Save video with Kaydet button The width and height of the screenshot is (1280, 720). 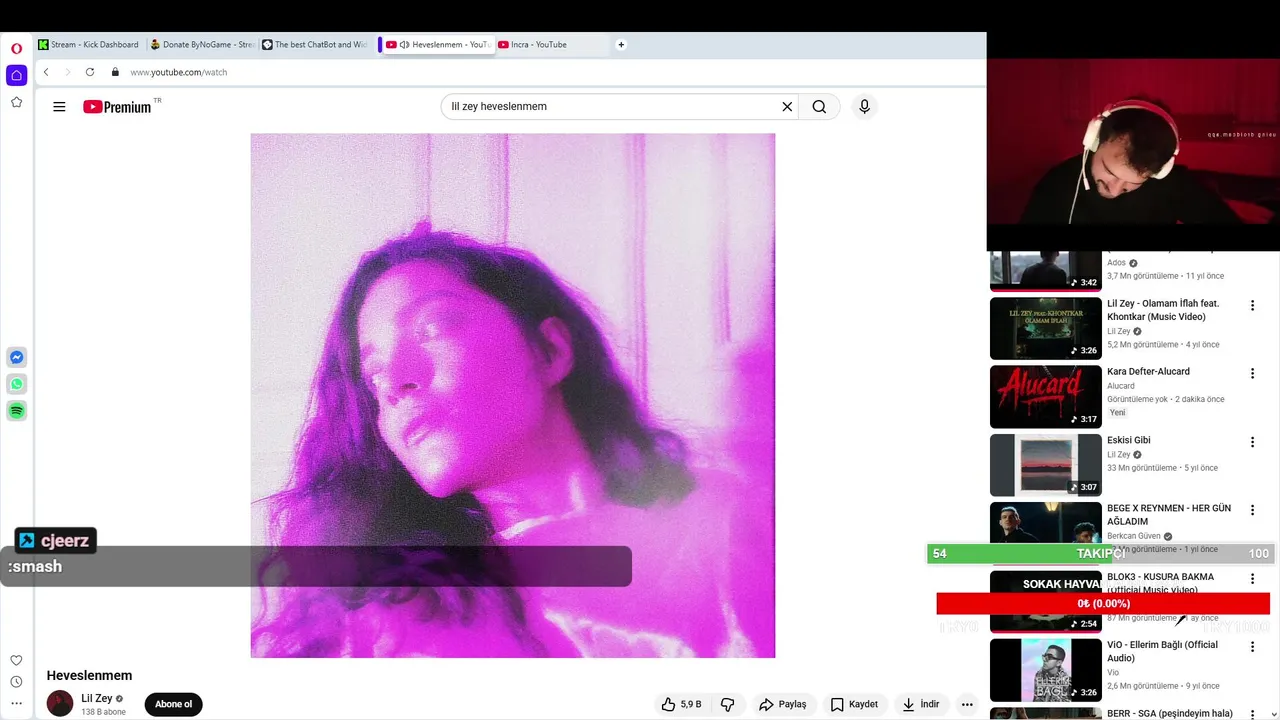tap(854, 704)
